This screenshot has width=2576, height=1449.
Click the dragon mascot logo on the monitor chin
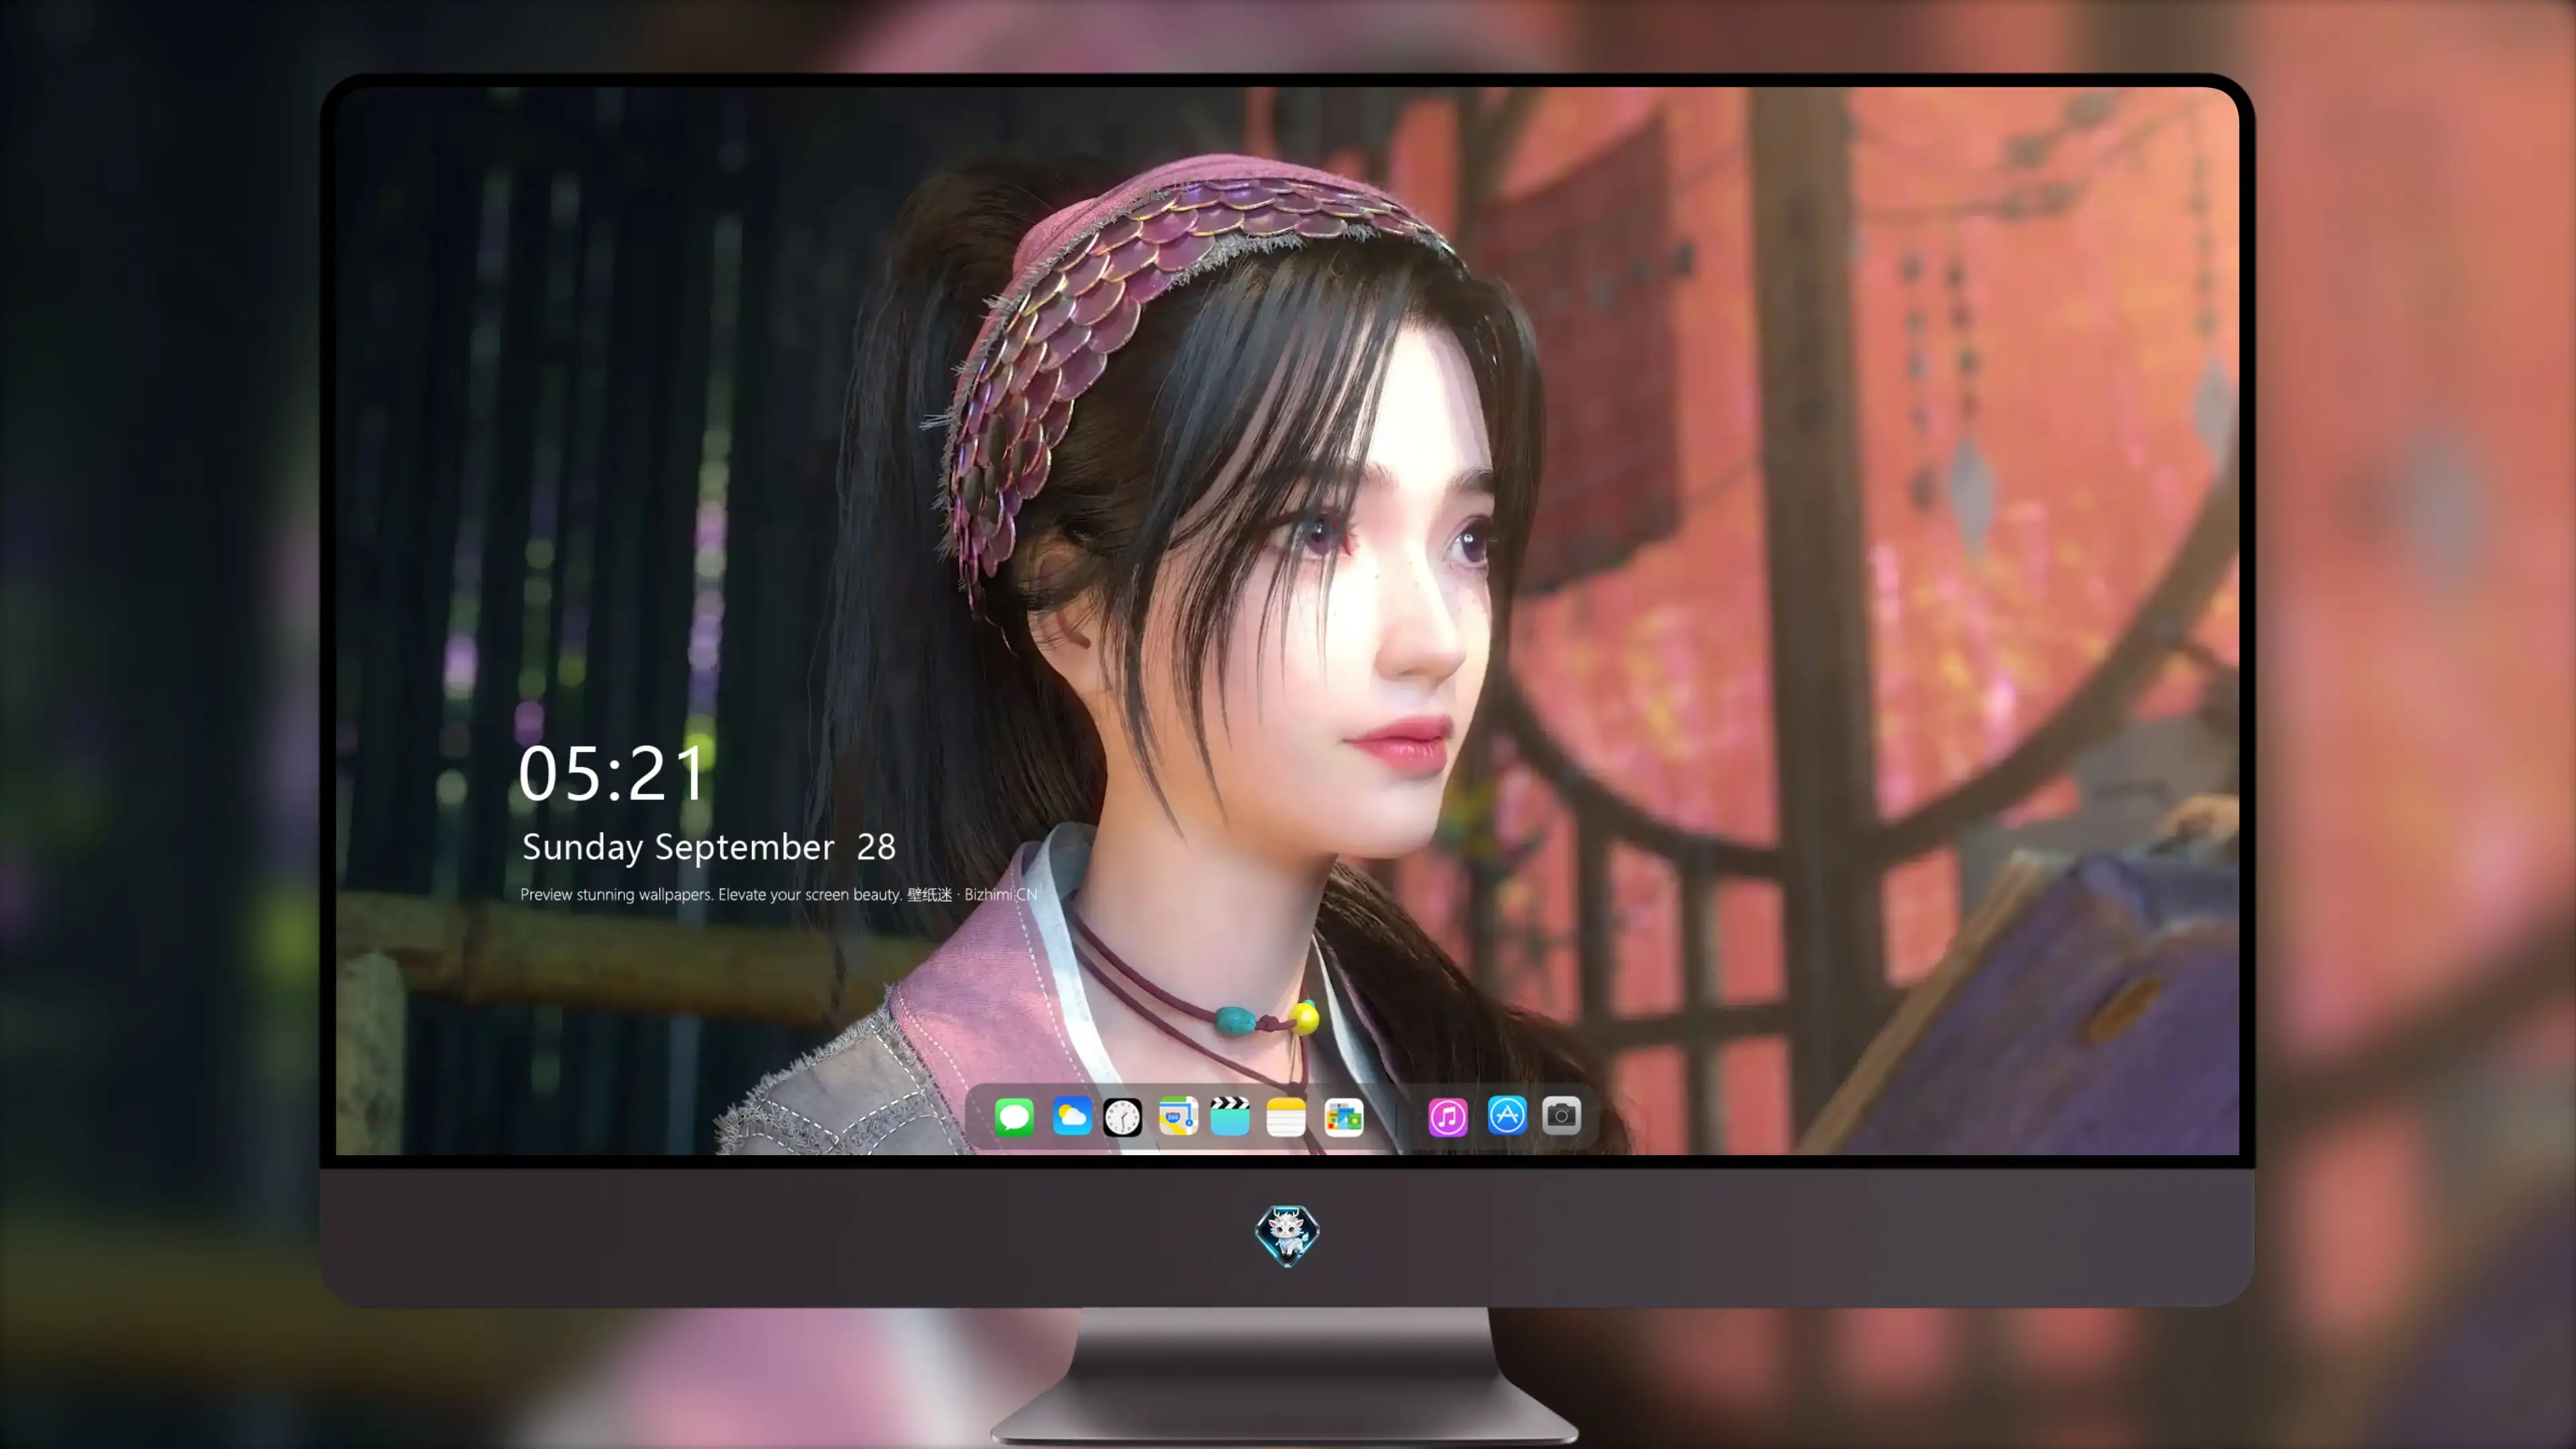coord(1287,1236)
